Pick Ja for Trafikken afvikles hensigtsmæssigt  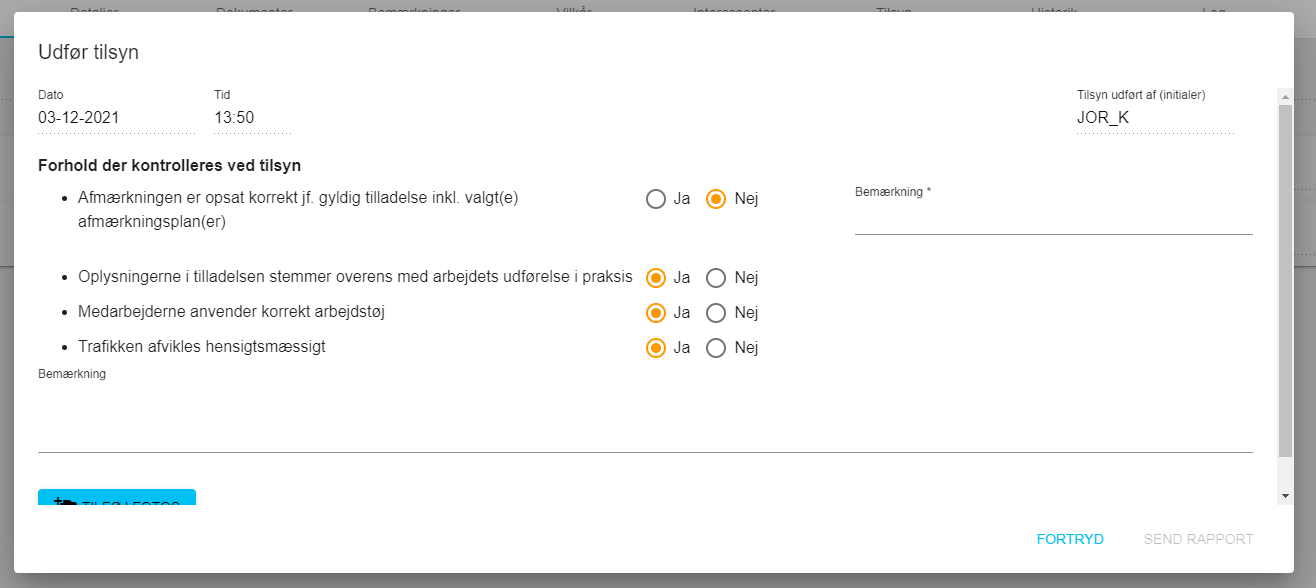click(x=656, y=348)
